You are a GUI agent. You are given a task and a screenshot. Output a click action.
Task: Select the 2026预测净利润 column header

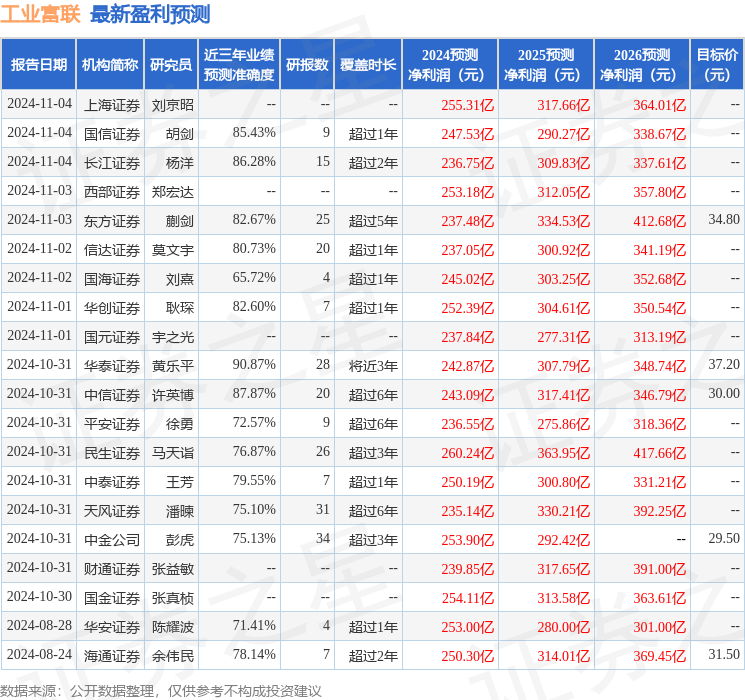[641, 65]
